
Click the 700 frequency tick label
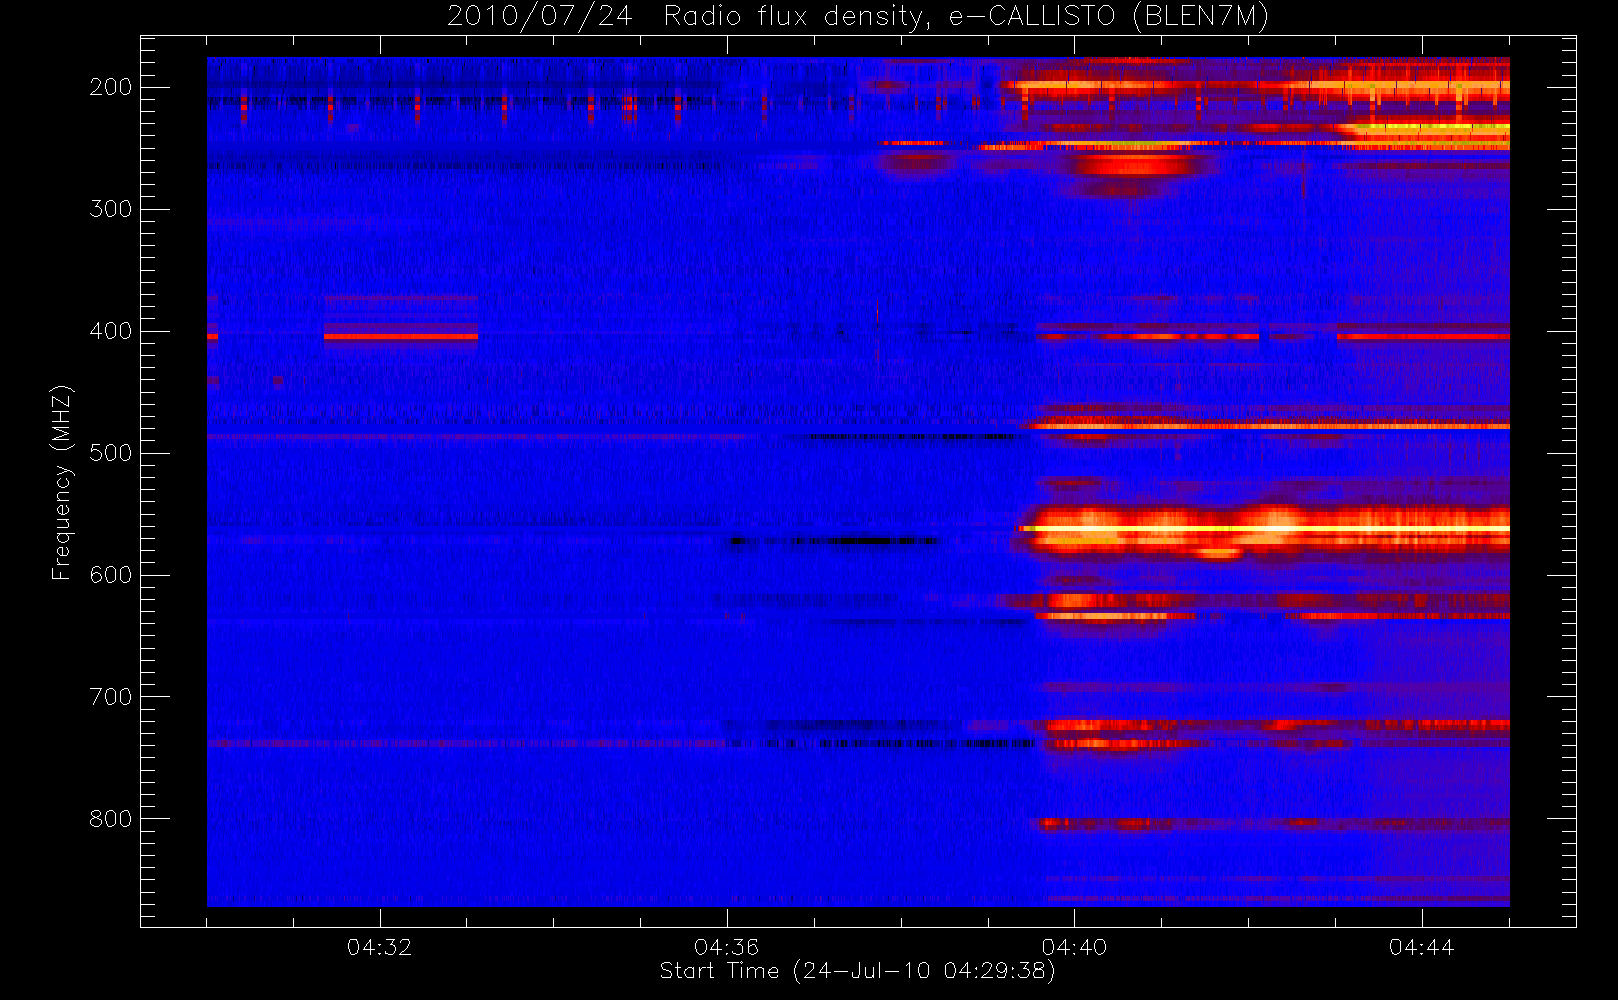coord(111,697)
